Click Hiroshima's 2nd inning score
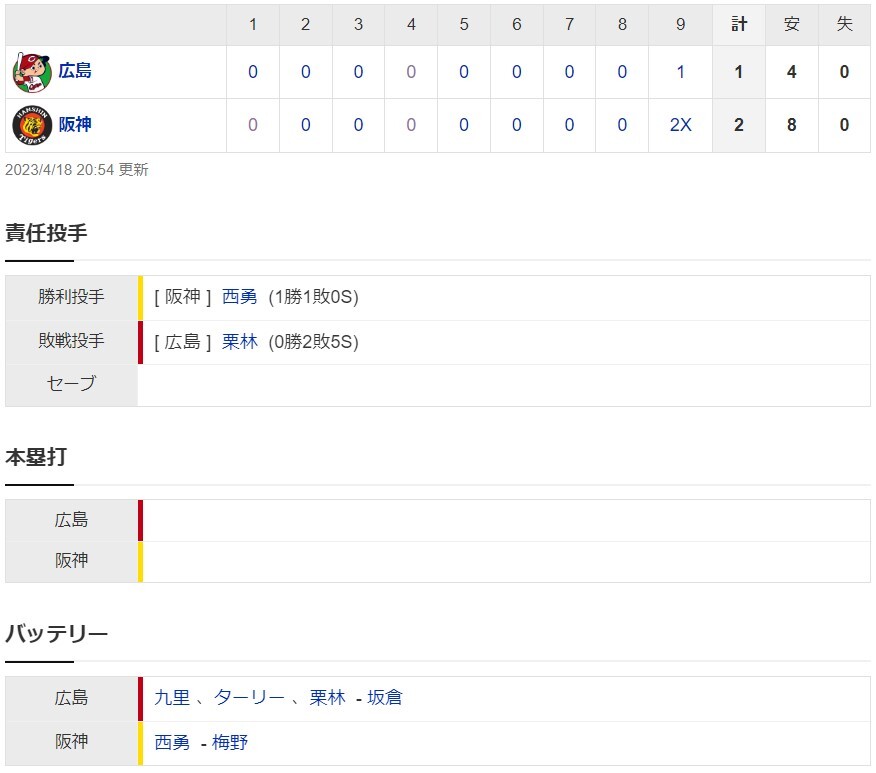 click(305, 72)
